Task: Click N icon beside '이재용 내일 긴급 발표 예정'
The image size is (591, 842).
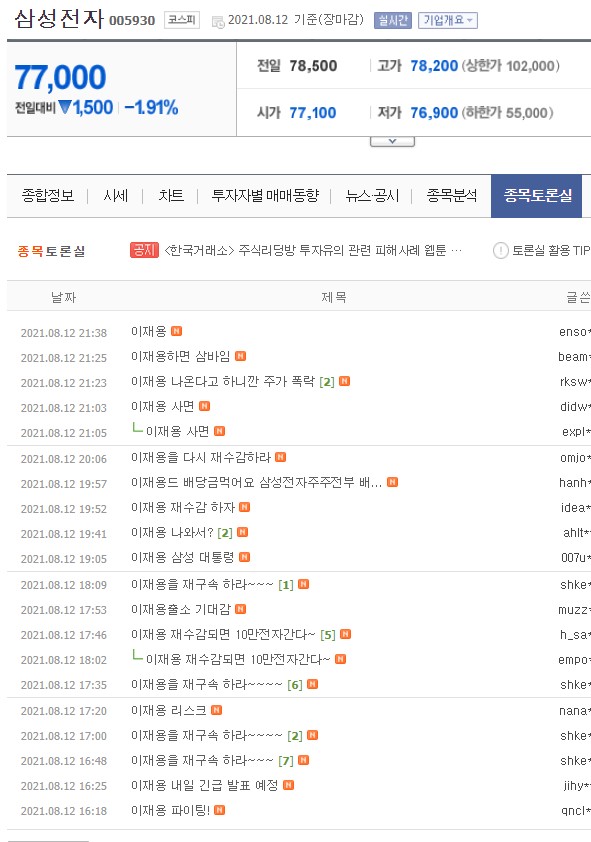Action: click(x=288, y=785)
